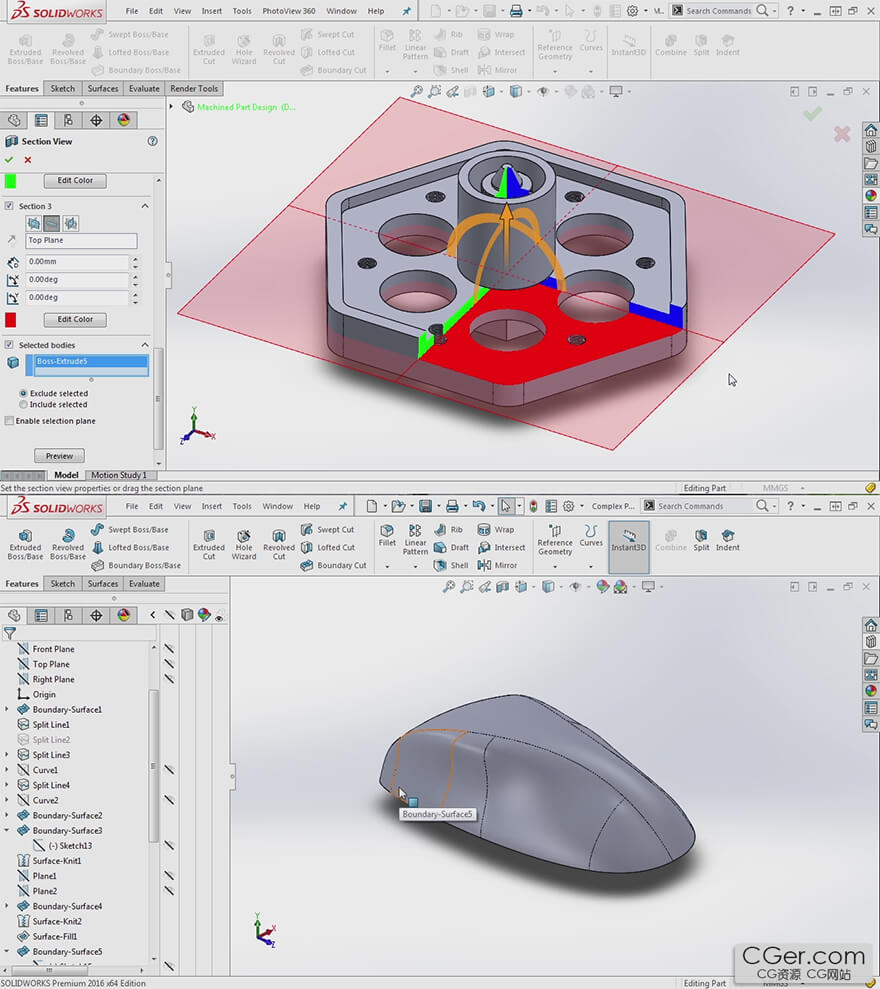Accept Section View with green checkmark
This screenshot has height=989, width=880.
coord(9,160)
